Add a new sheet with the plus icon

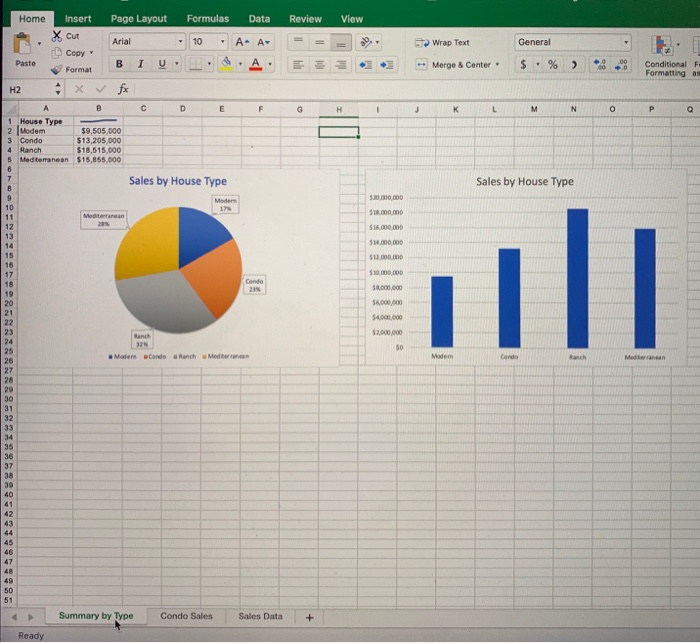pyautogui.click(x=309, y=618)
